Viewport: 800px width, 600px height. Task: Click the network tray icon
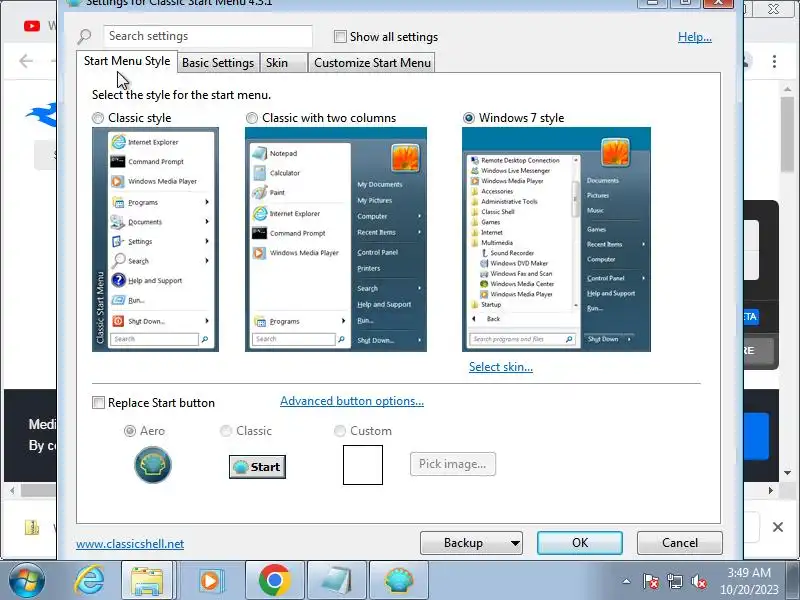click(x=674, y=581)
